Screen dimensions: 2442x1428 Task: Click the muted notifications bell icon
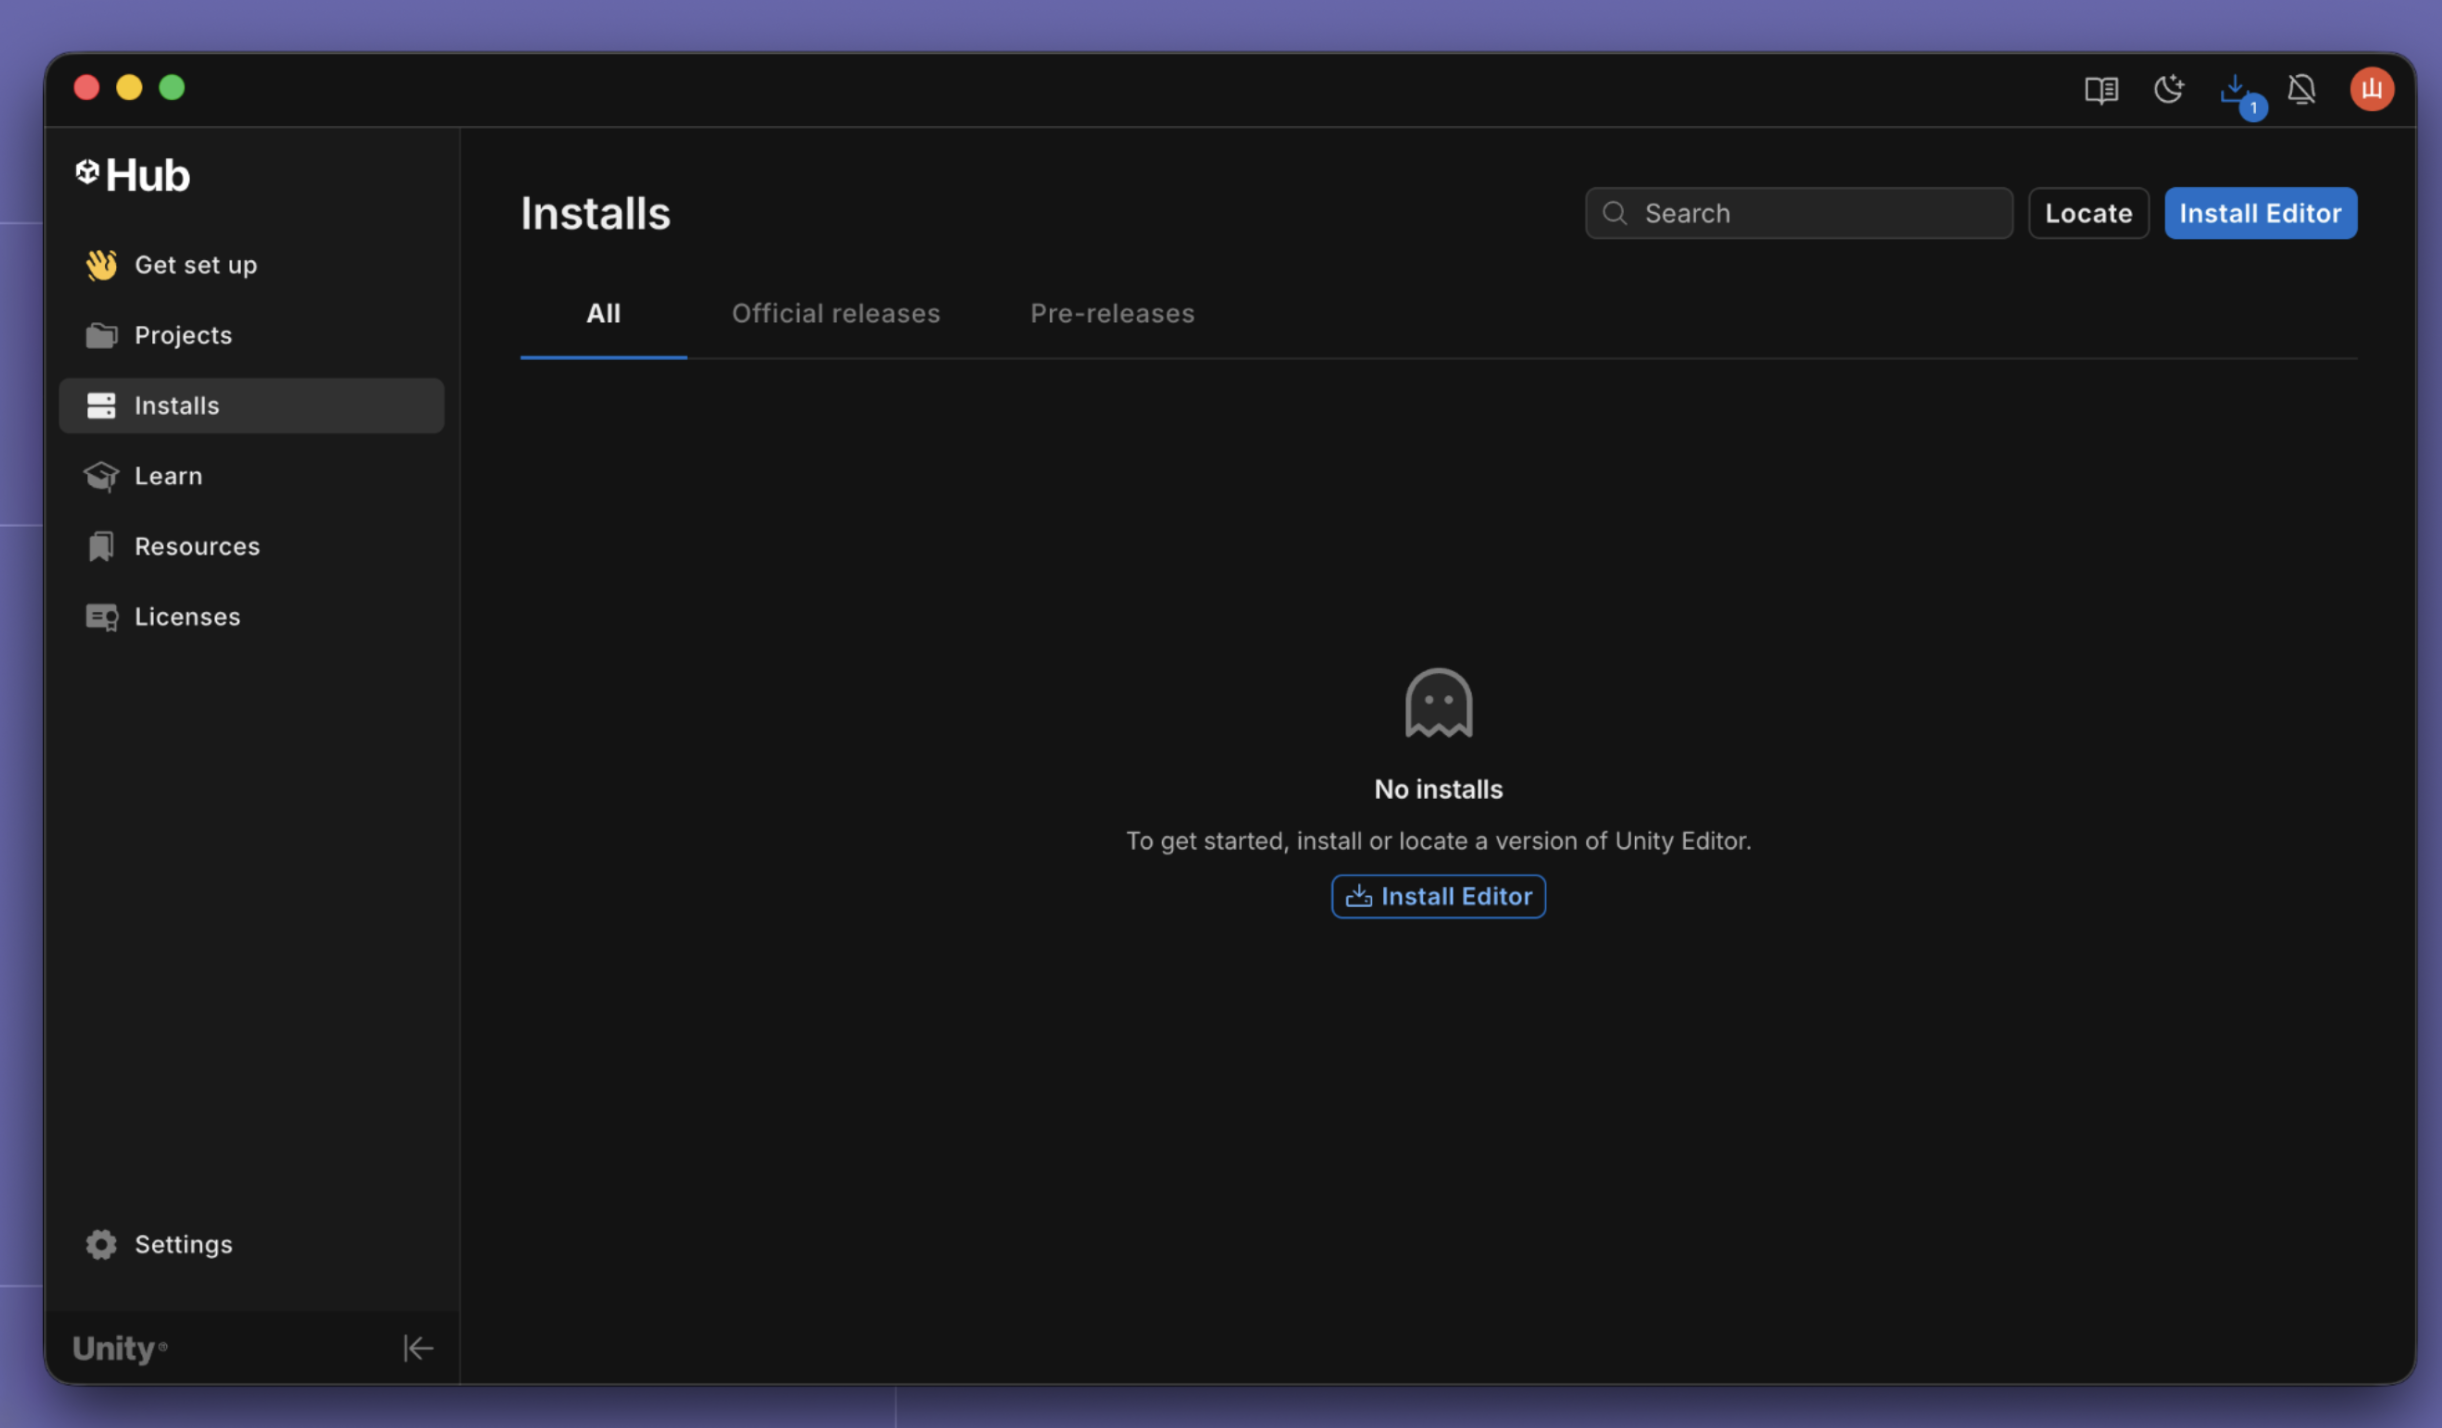2302,90
